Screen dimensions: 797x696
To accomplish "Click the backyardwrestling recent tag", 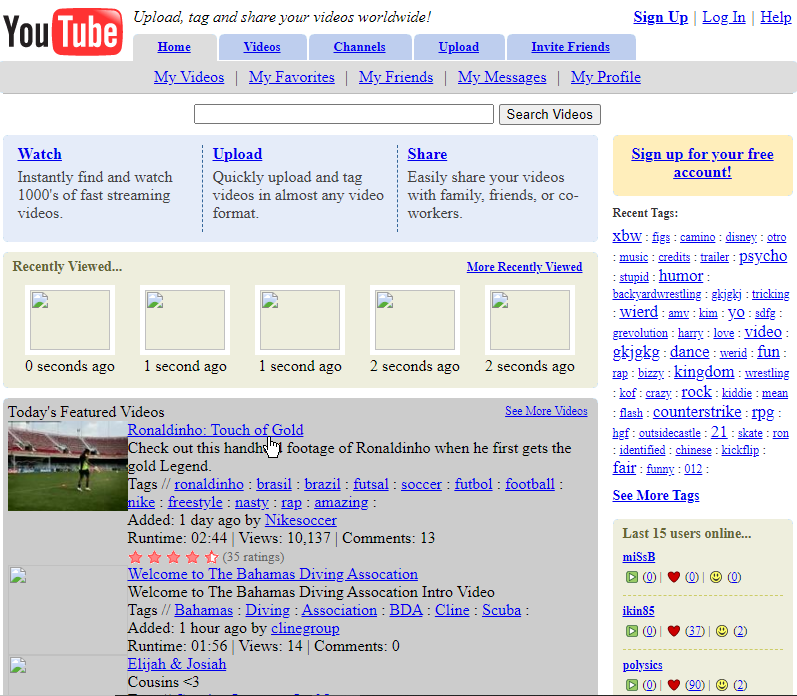I will click(657, 294).
